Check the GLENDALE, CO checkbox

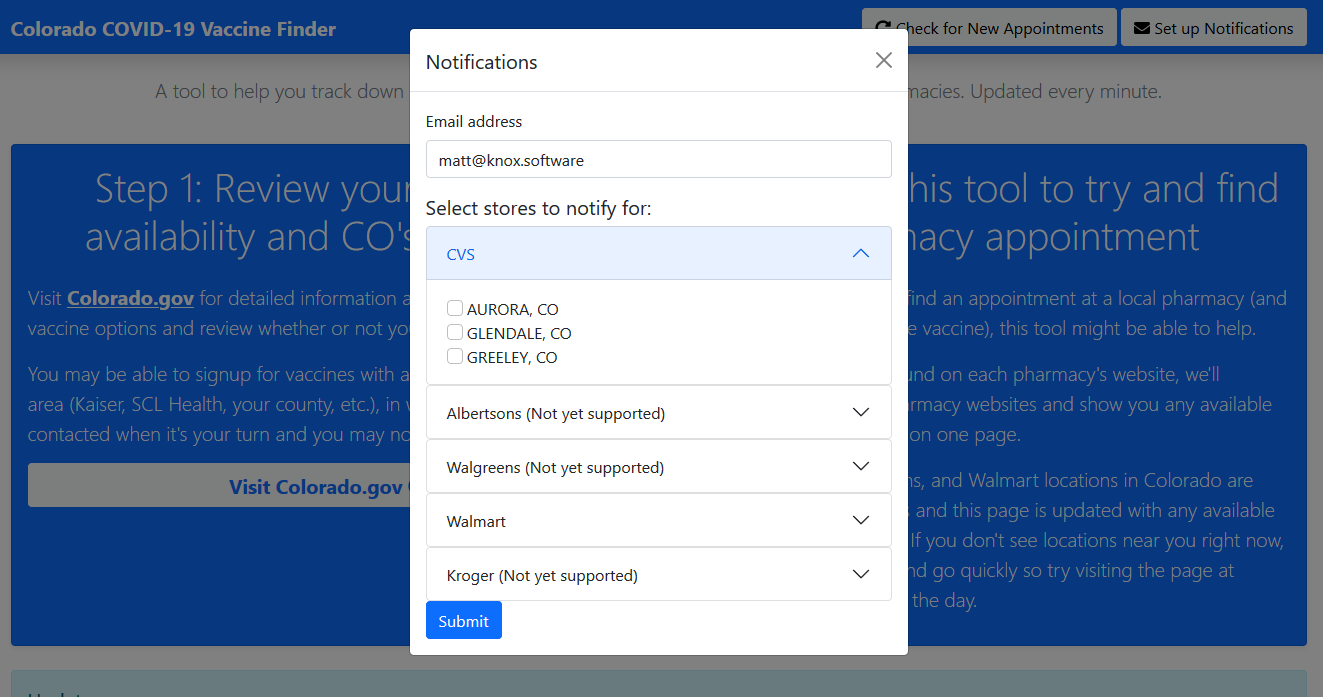455,333
